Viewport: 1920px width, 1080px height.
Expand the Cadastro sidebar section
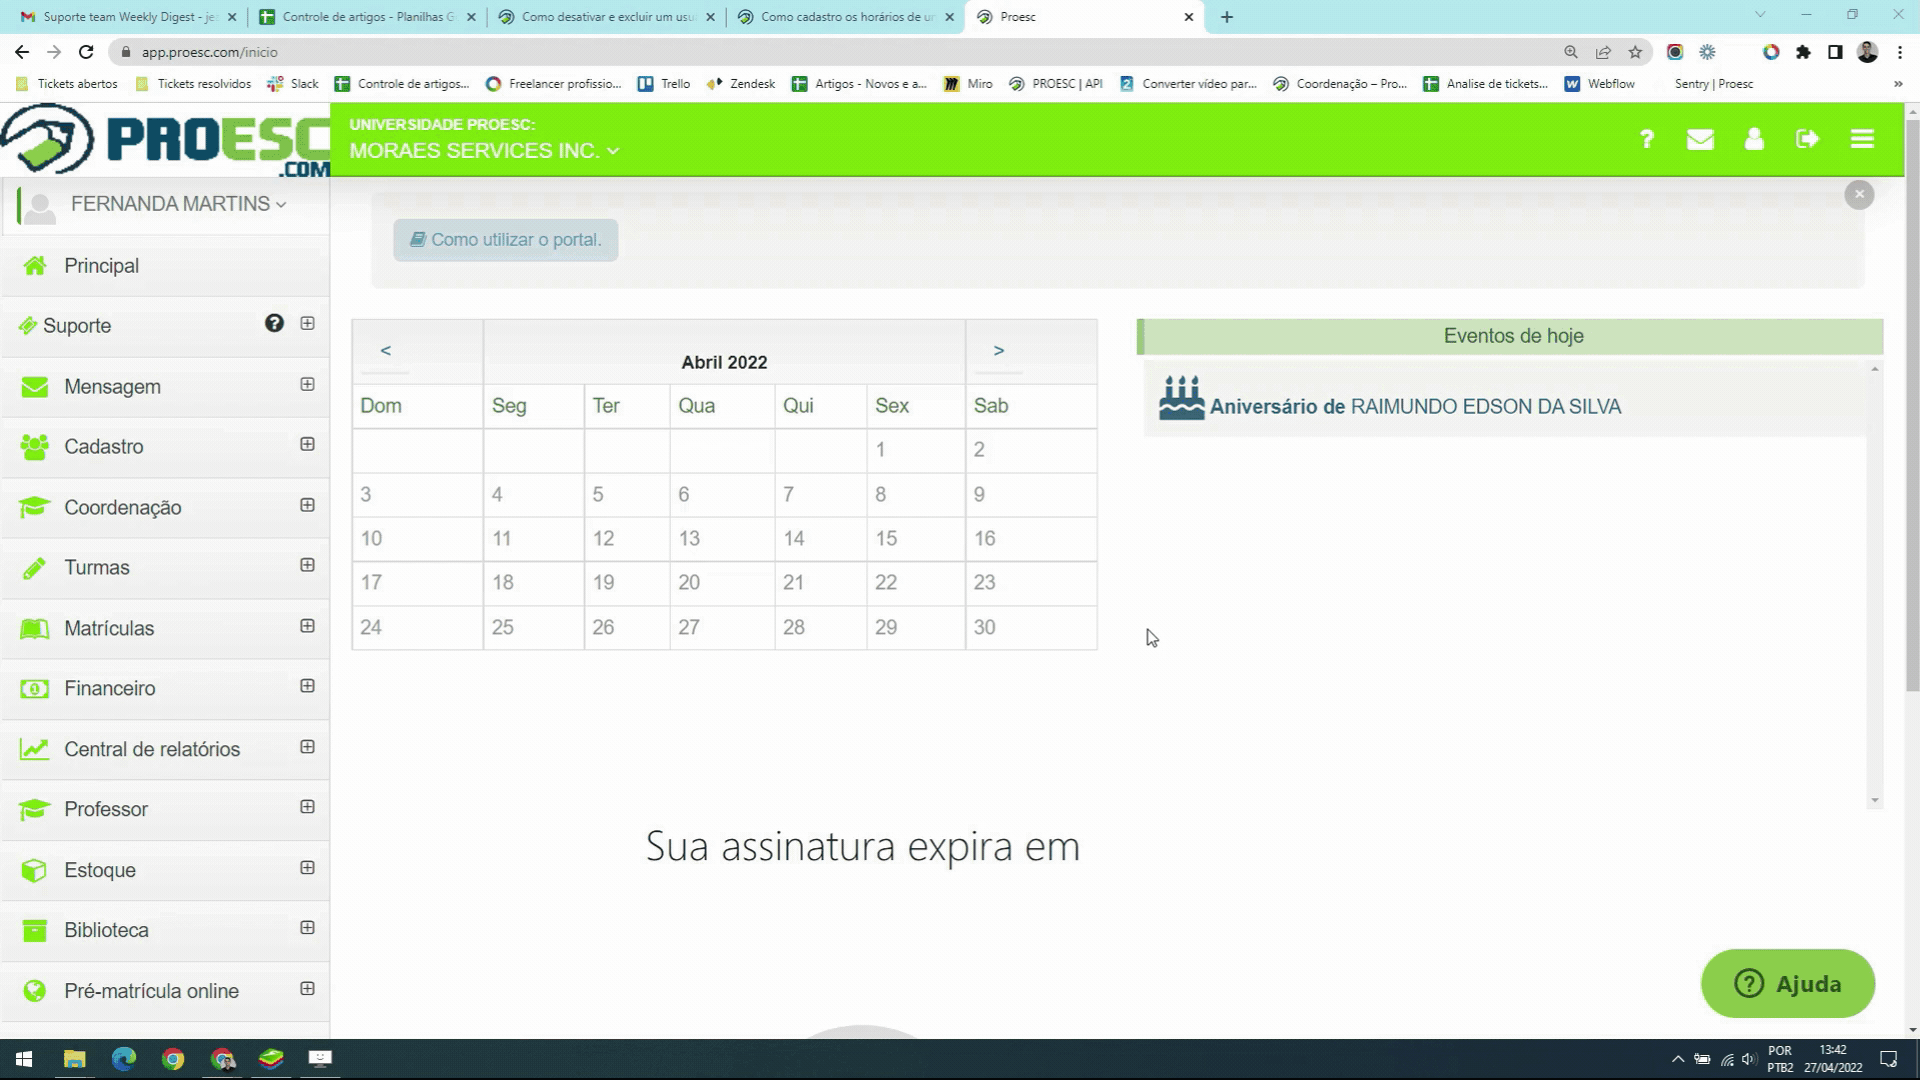pyautogui.click(x=307, y=444)
